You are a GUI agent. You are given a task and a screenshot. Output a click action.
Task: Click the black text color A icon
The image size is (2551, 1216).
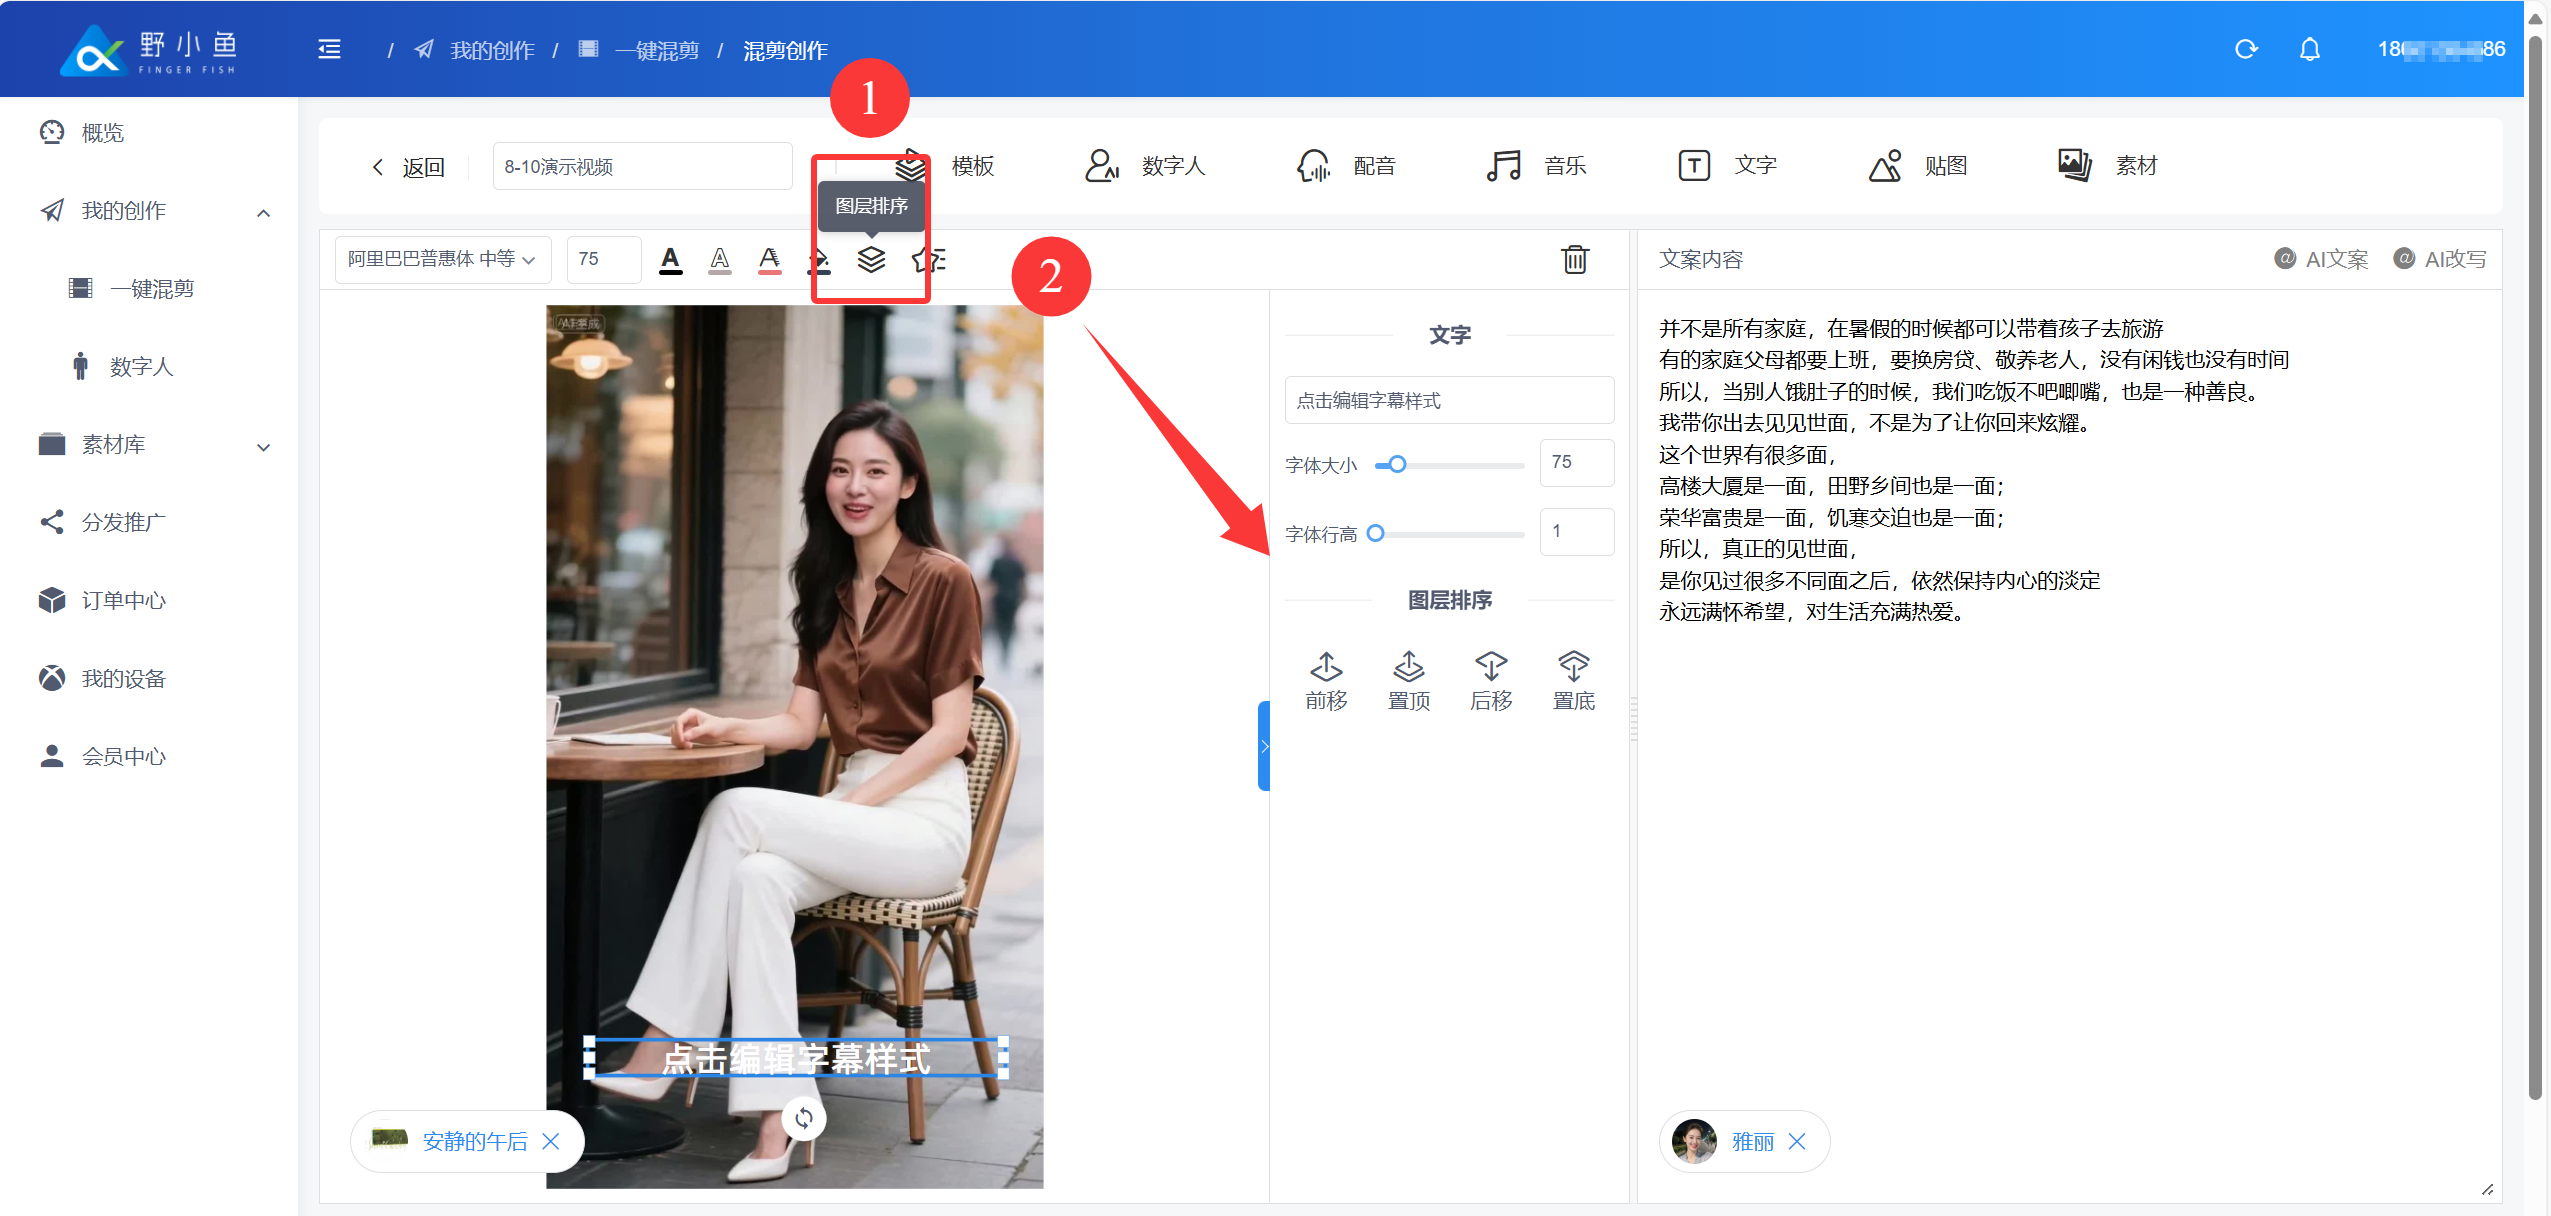tap(670, 260)
